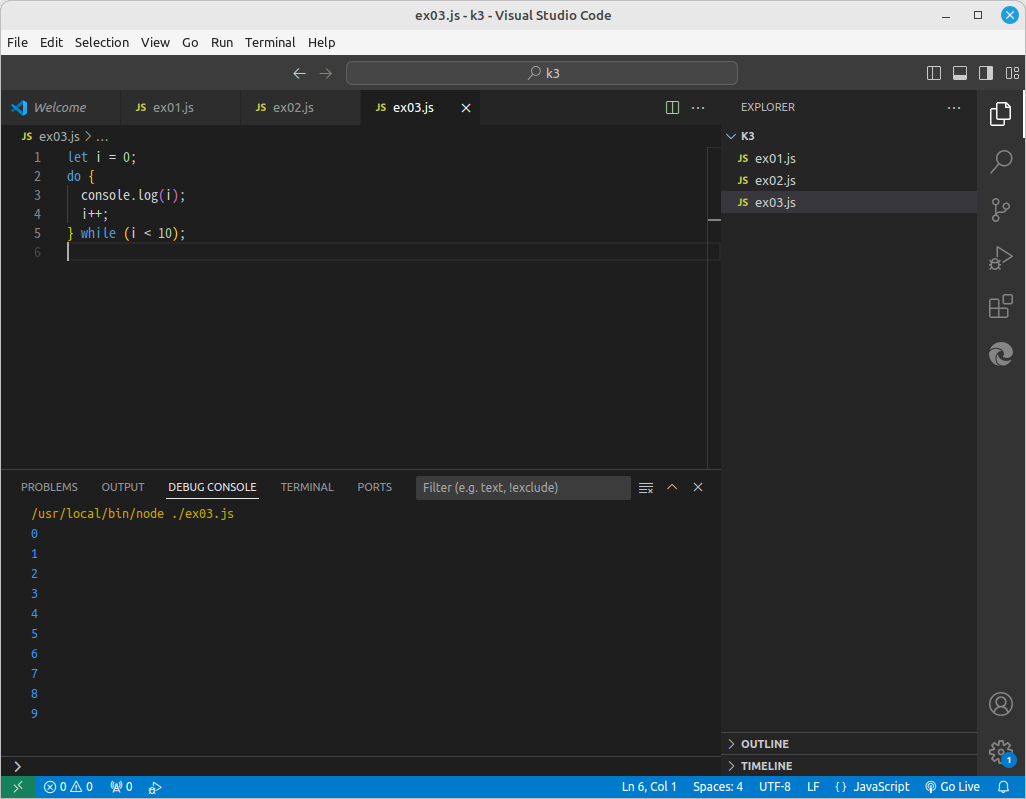The width and height of the screenshot is (1026, 799).
Task: Switch to the Welcome tab
Action: tap(61, 108)
